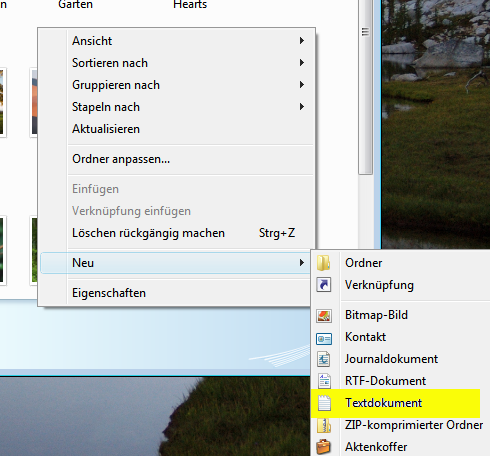Create a new Verknüpfung

401,285
